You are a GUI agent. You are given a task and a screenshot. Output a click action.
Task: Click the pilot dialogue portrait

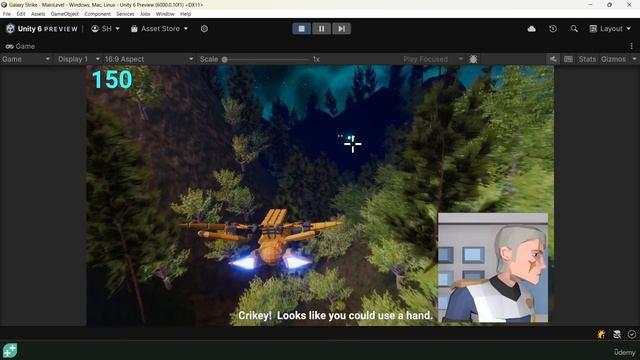pos(493,267)
